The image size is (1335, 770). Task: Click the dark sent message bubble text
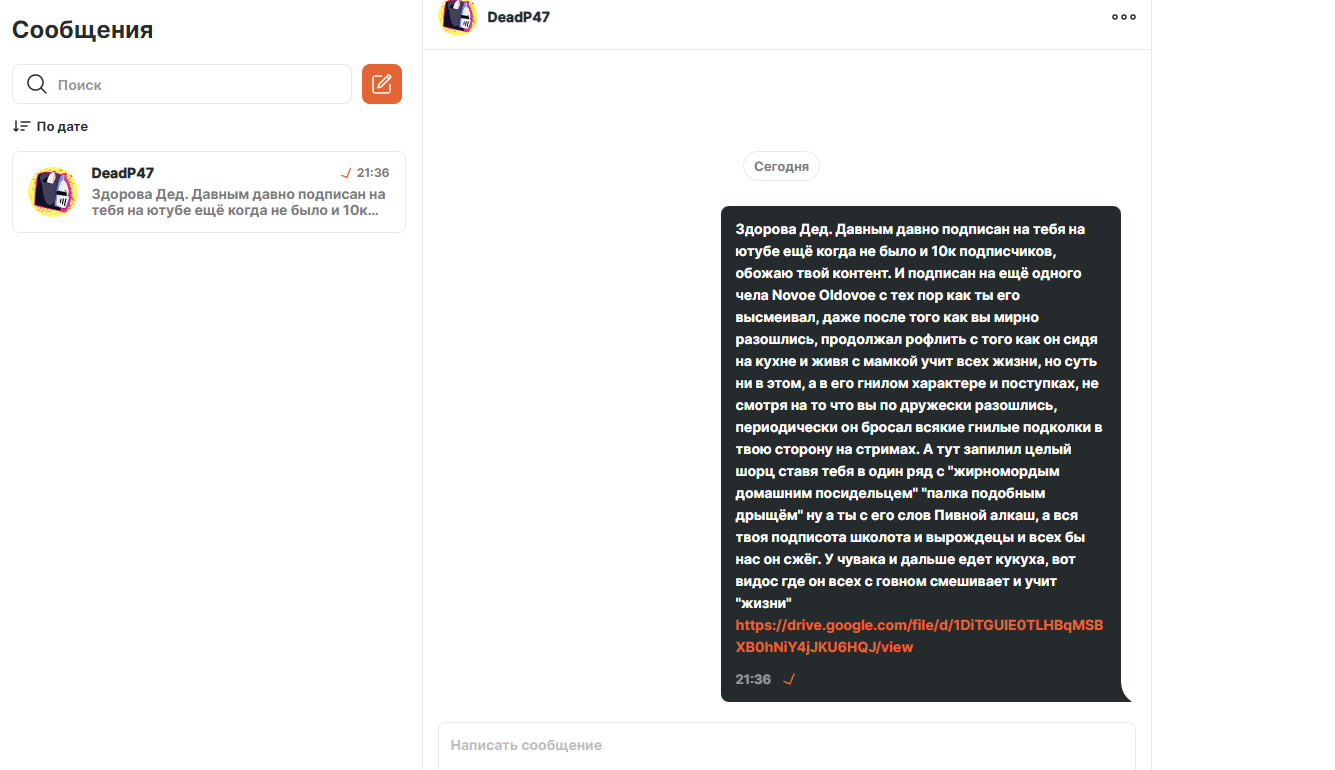point(919,416)
